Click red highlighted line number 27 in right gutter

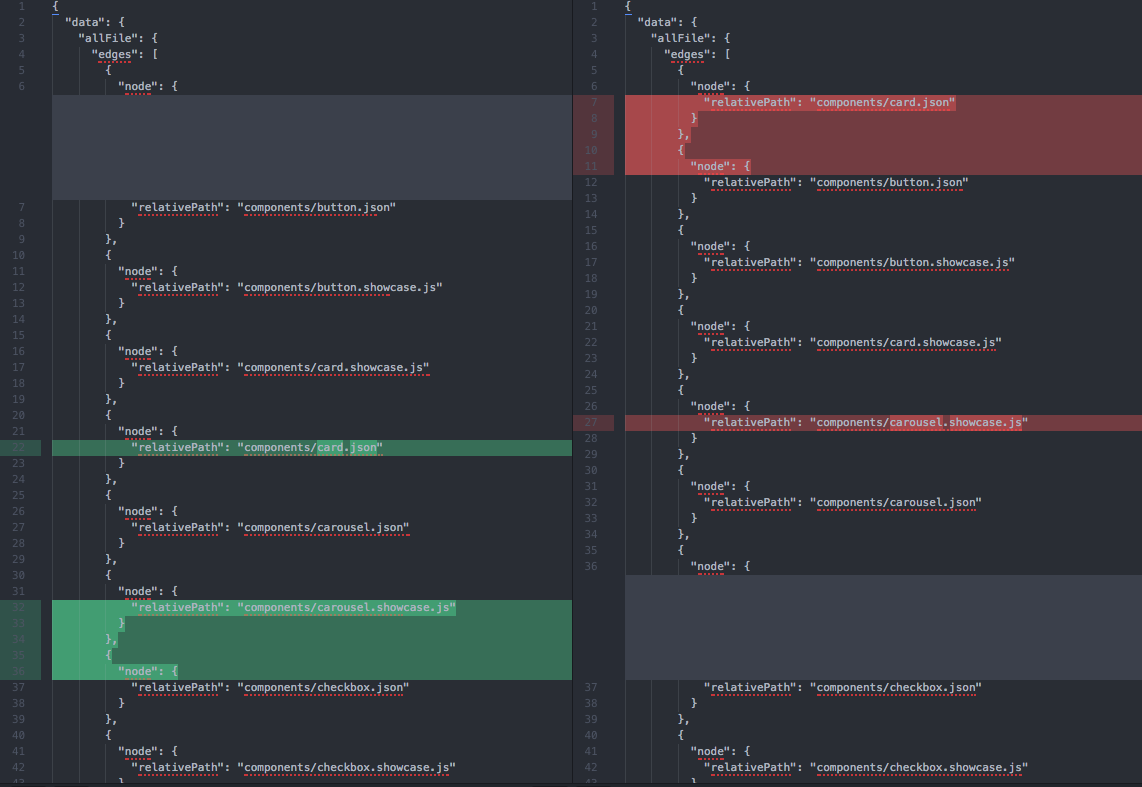(x=591, y=422)
